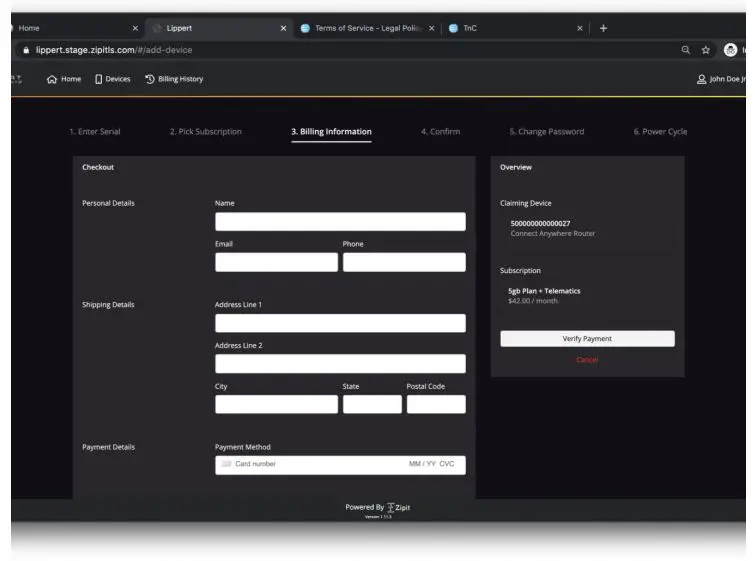Close the Terms of Service tab
This screenshot has height=561, width=755.
pyautogui.click(x=431, y=28)
